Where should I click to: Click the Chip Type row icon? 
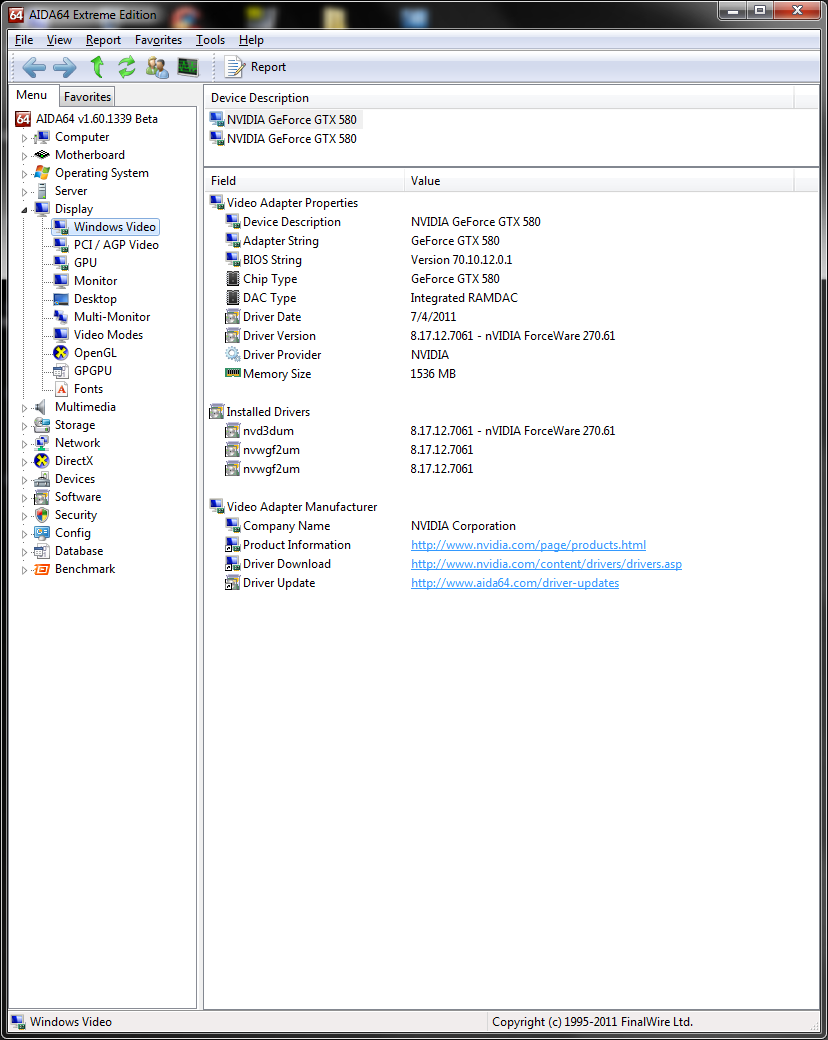tap(232, 279)
